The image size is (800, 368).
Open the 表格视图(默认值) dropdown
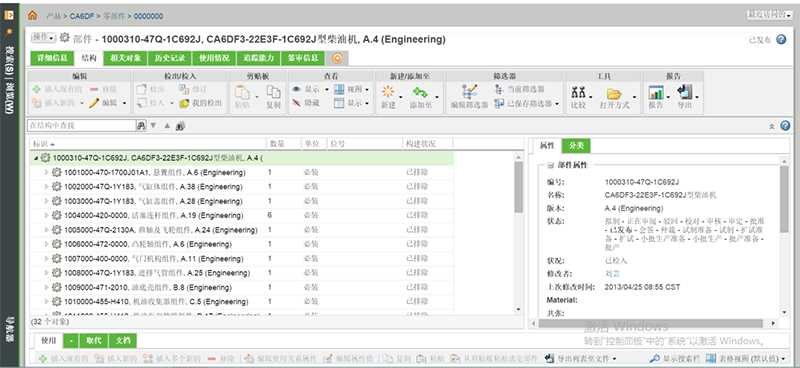pyautogui.click(x=746, y=359)
